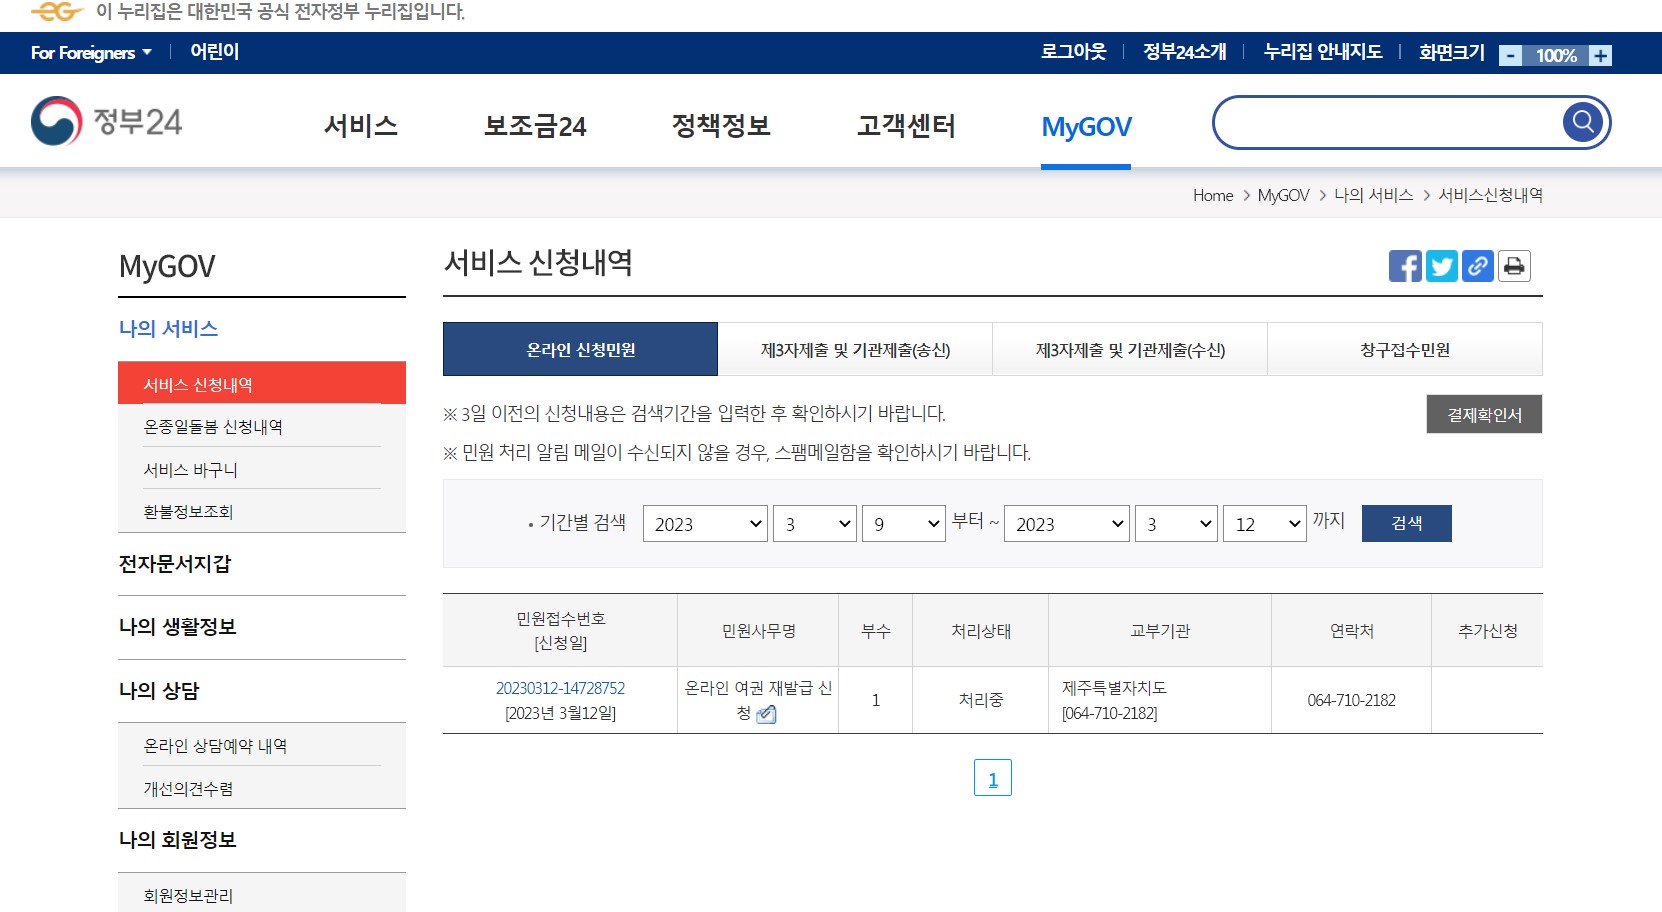Switch to the 창구접수민원 tab
Screen dimensions: 1662x912
tap(1404, 349)
